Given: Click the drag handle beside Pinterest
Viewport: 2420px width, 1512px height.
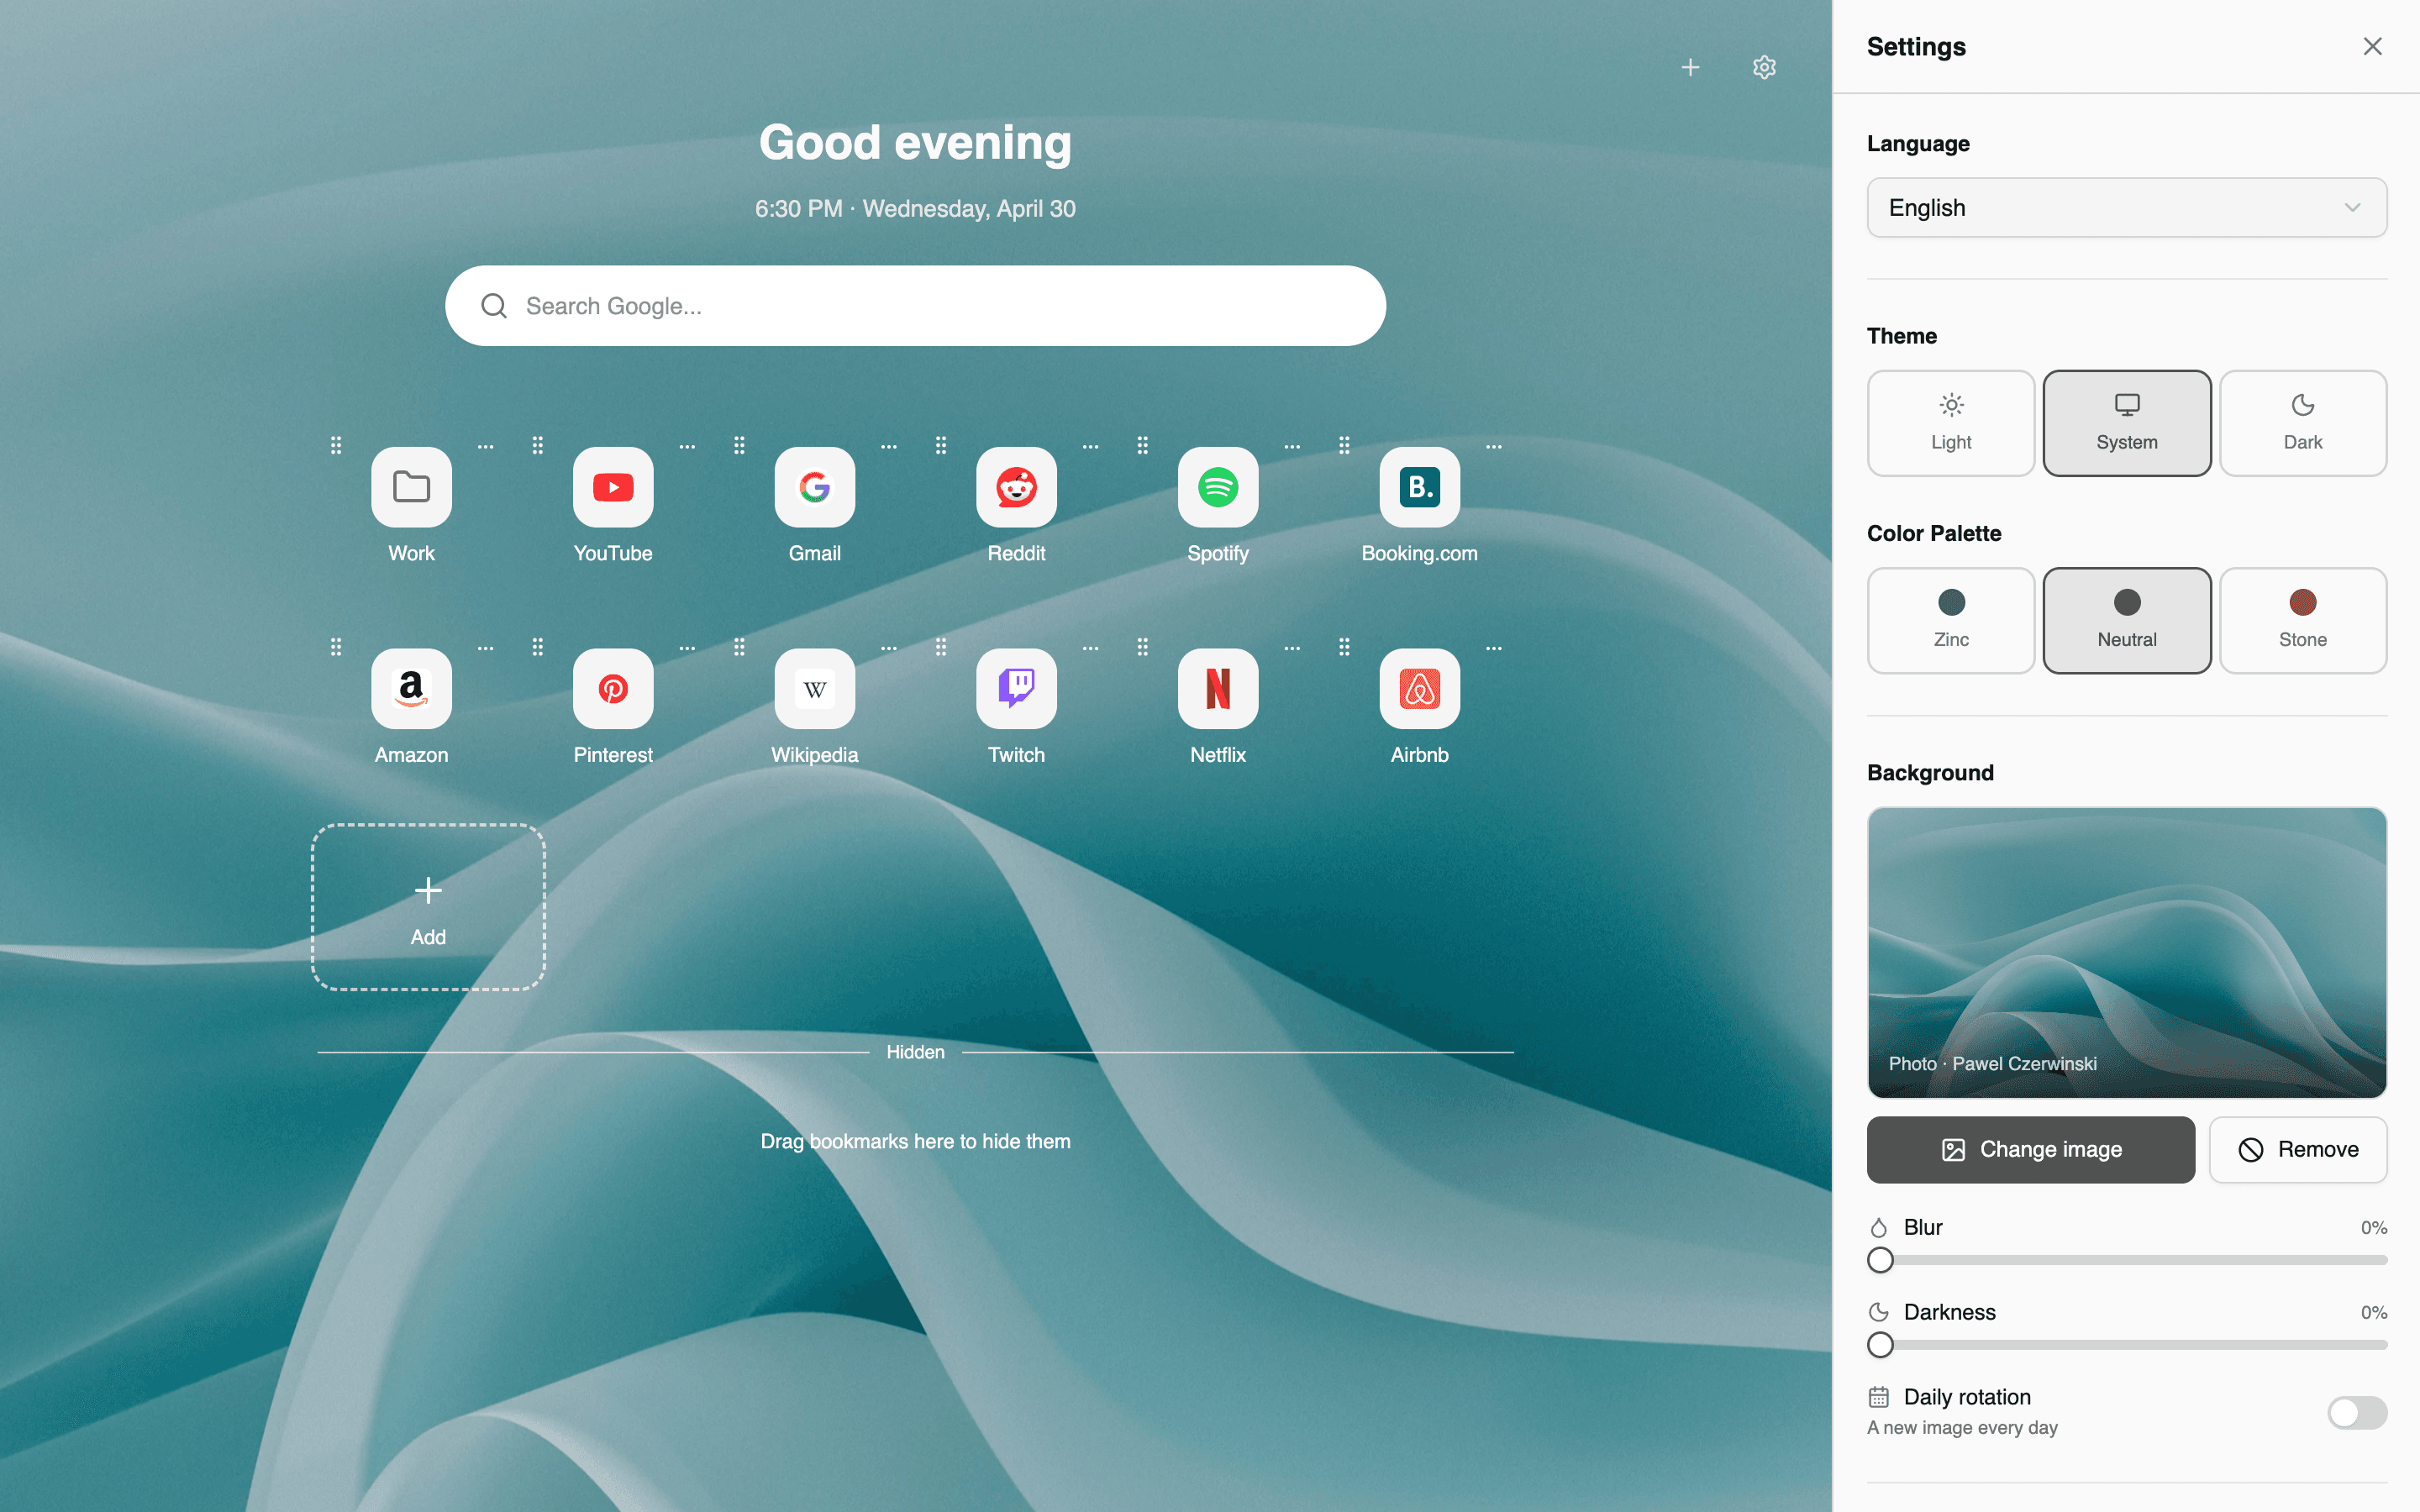Looking at the screenshot, I should click(538, 647).
